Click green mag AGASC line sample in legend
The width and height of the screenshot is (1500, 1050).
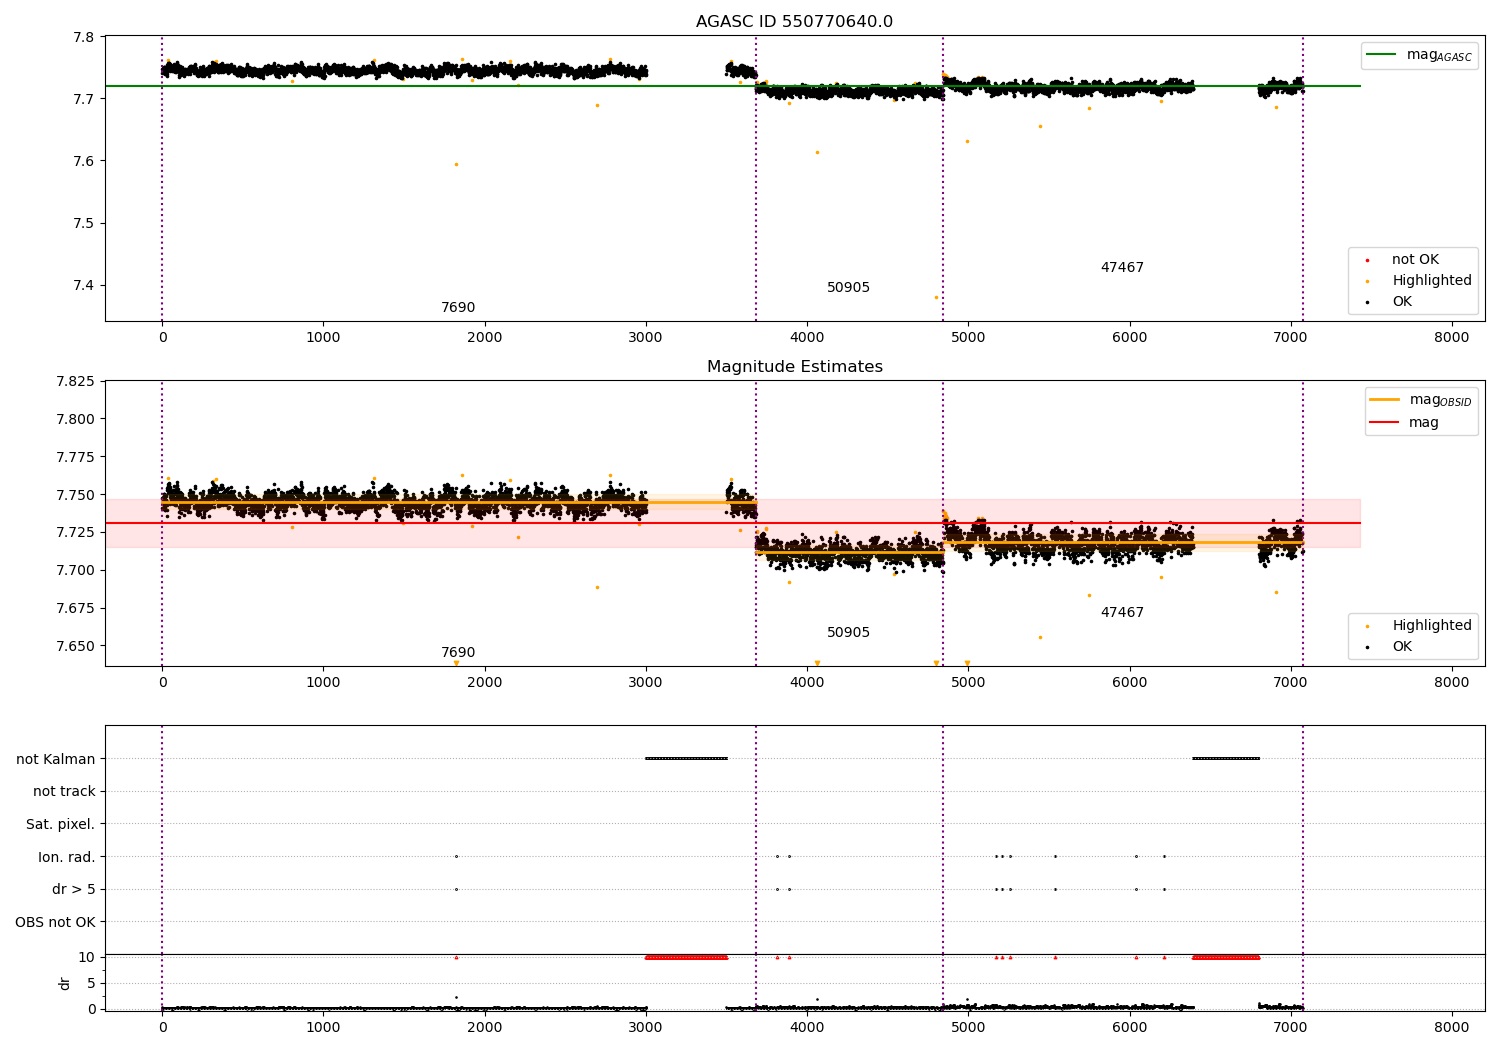[1383, 55]
